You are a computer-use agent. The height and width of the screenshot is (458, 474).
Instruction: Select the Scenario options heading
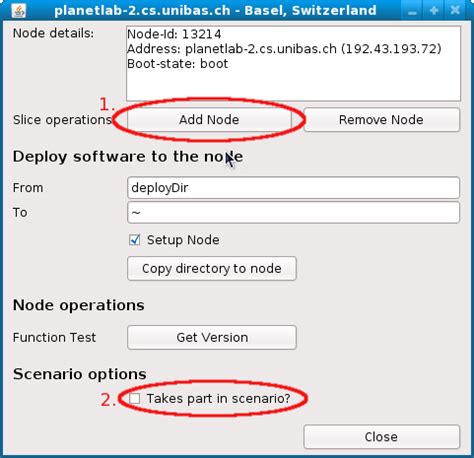(80, 374)
